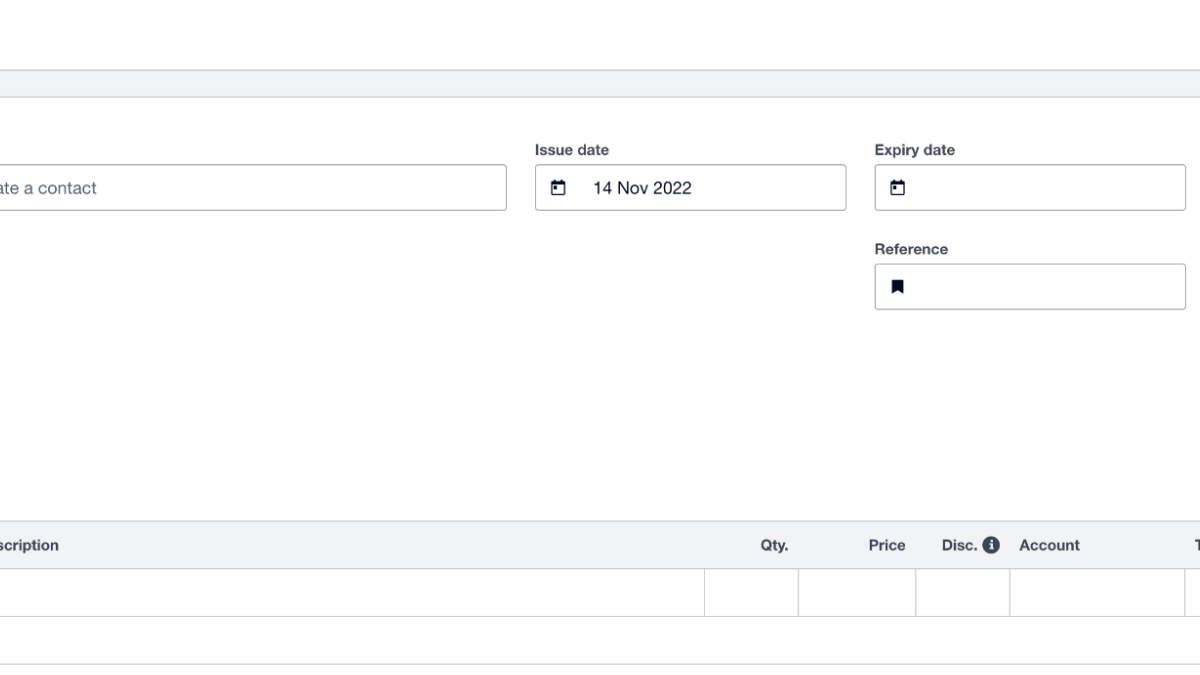Click the Disc. info icon
Viewport: 1200px width, 675px height.
(x=991, y=545)
